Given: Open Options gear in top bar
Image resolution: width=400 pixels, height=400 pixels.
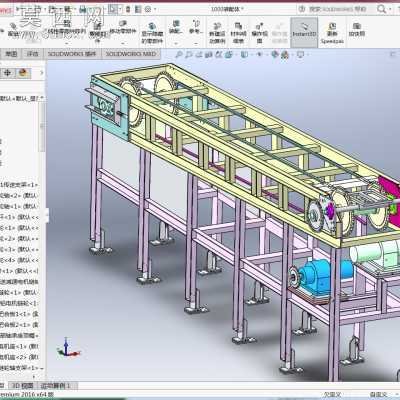Looking at the screenshot, I should pos(148,9).
